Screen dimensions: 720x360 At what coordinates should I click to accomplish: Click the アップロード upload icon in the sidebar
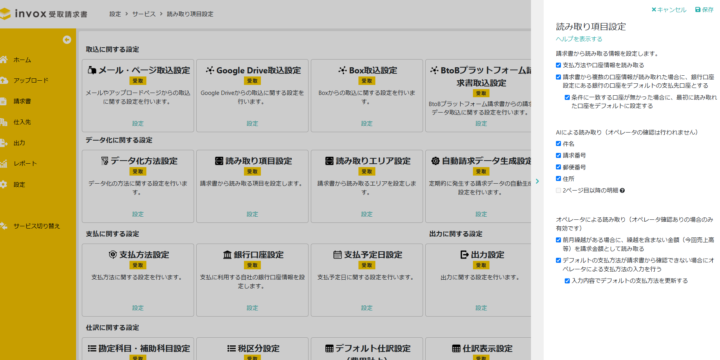coord(4,80)
